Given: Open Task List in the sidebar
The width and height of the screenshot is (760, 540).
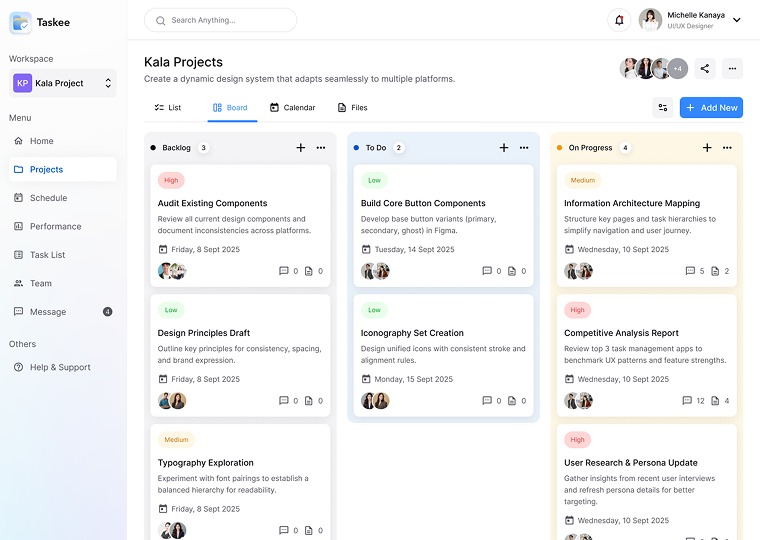Looking at the screenshot, I should click(63, 255).
